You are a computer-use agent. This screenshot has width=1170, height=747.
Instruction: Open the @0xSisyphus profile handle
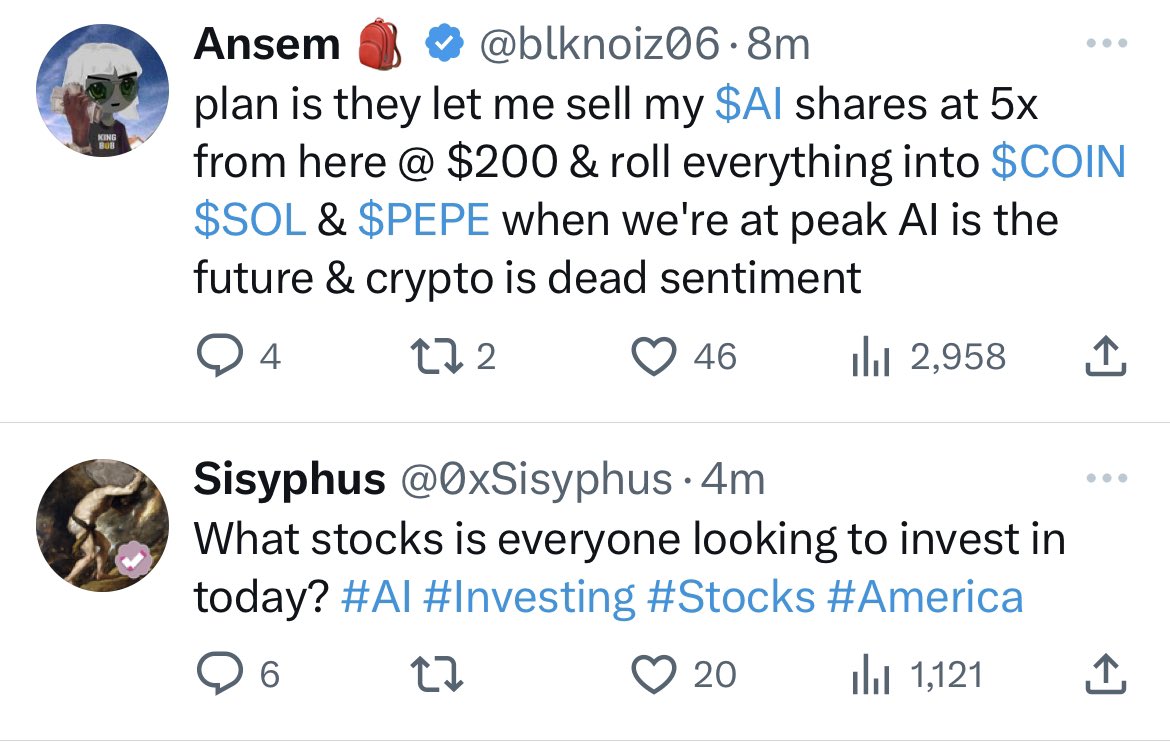click(x=536, y=479)
